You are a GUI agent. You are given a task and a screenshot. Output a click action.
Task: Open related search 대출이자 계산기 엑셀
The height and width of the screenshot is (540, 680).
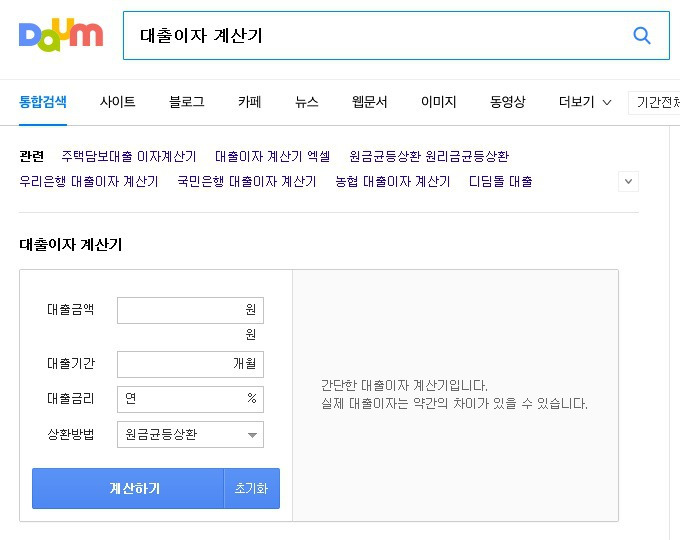(272, 156)
